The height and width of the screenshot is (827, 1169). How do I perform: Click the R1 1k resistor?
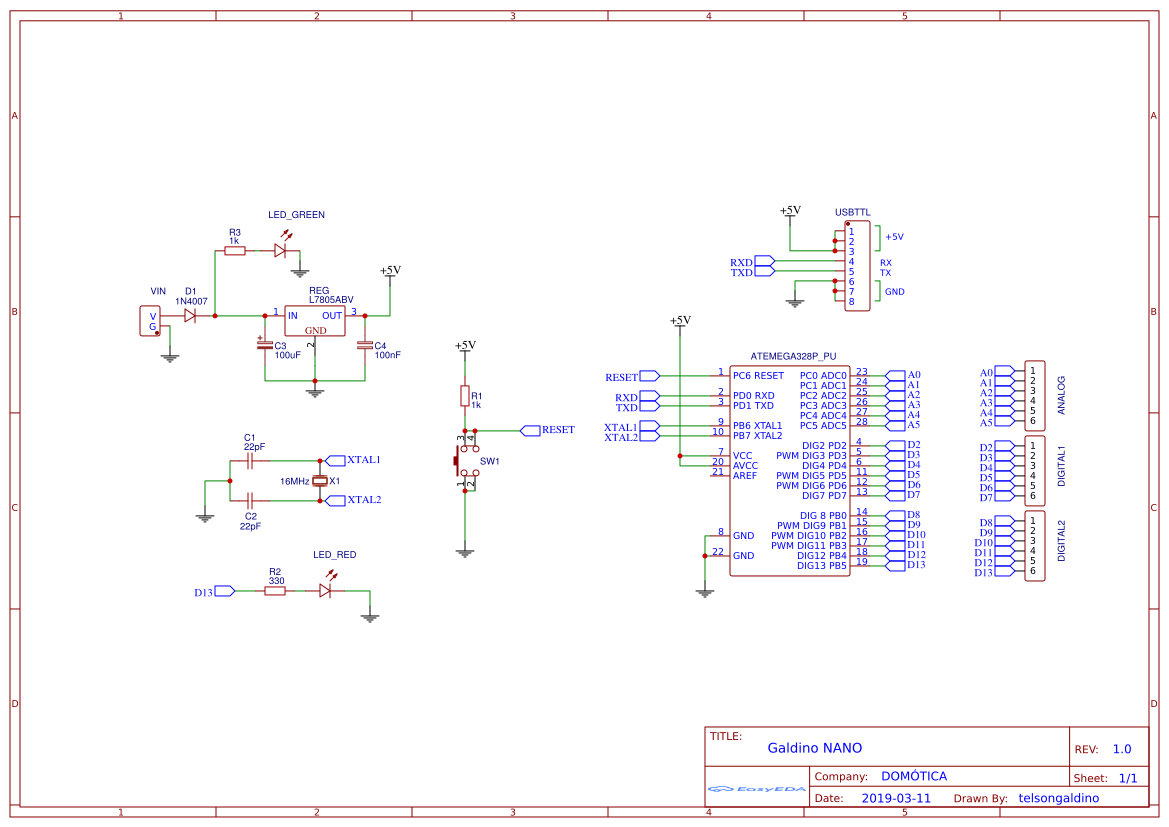pyautogui.click(x=464, y=397)
